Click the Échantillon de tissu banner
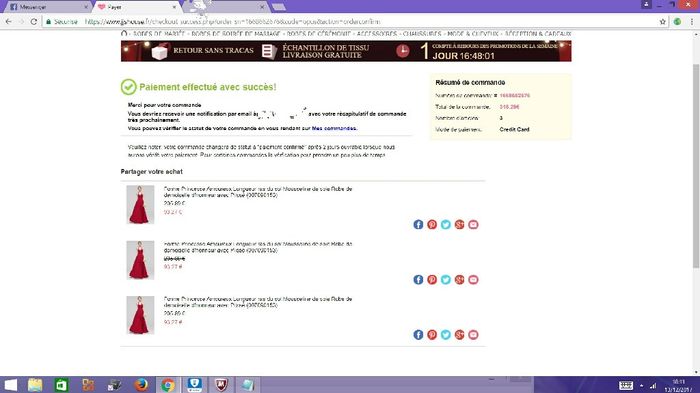Screen dimensions: 700x393 [x=316, y=51]
